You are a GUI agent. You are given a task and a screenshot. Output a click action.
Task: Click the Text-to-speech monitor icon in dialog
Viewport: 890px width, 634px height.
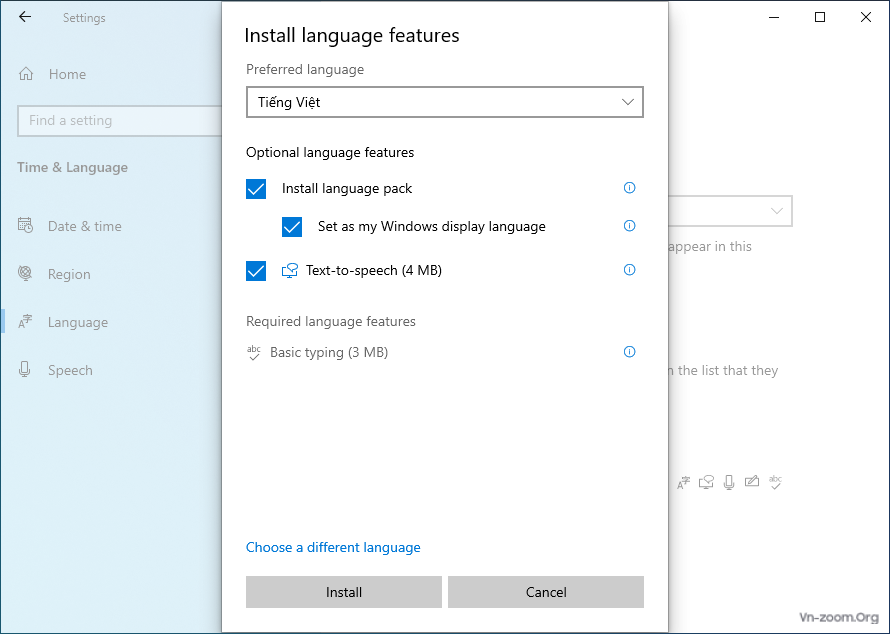click(289, 270)
